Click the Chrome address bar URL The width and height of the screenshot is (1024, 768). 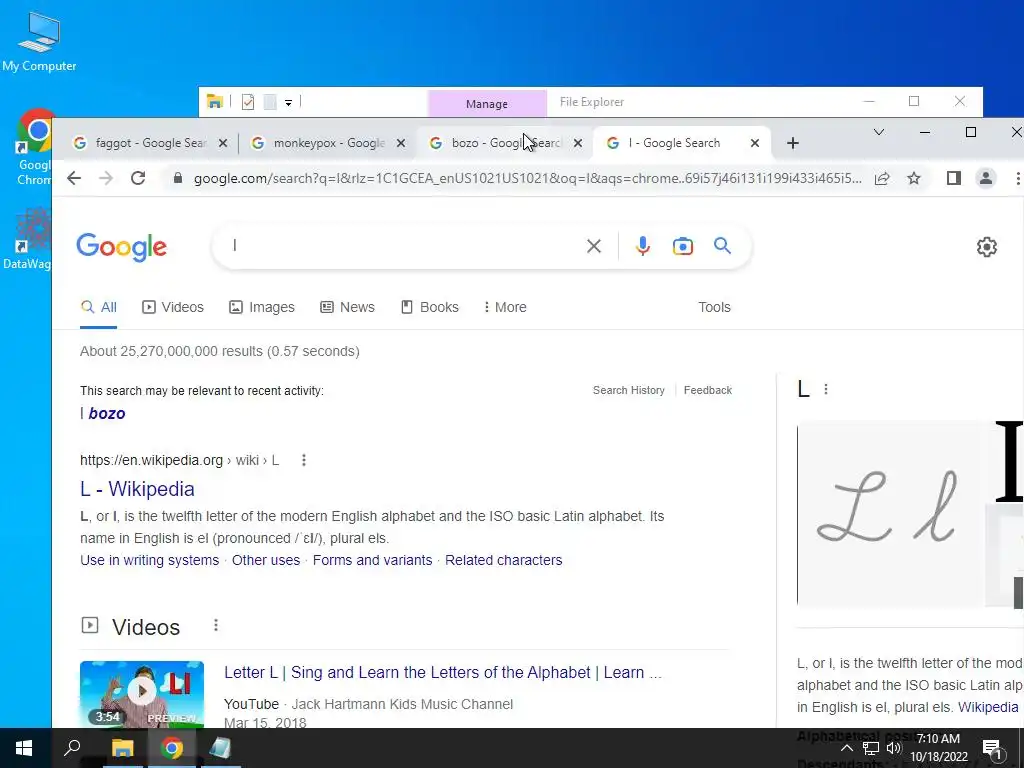click(x=528, y=178)
